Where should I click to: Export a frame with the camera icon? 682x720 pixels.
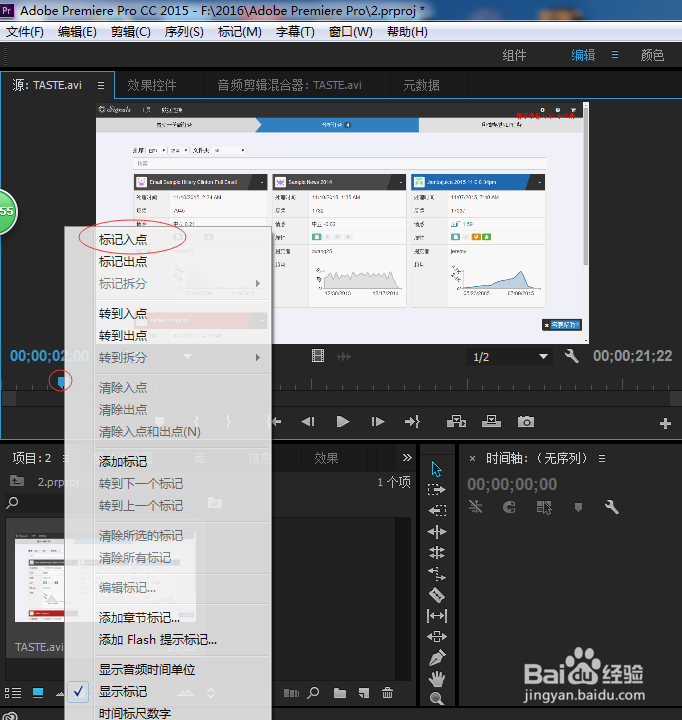[x=526, y=422]
